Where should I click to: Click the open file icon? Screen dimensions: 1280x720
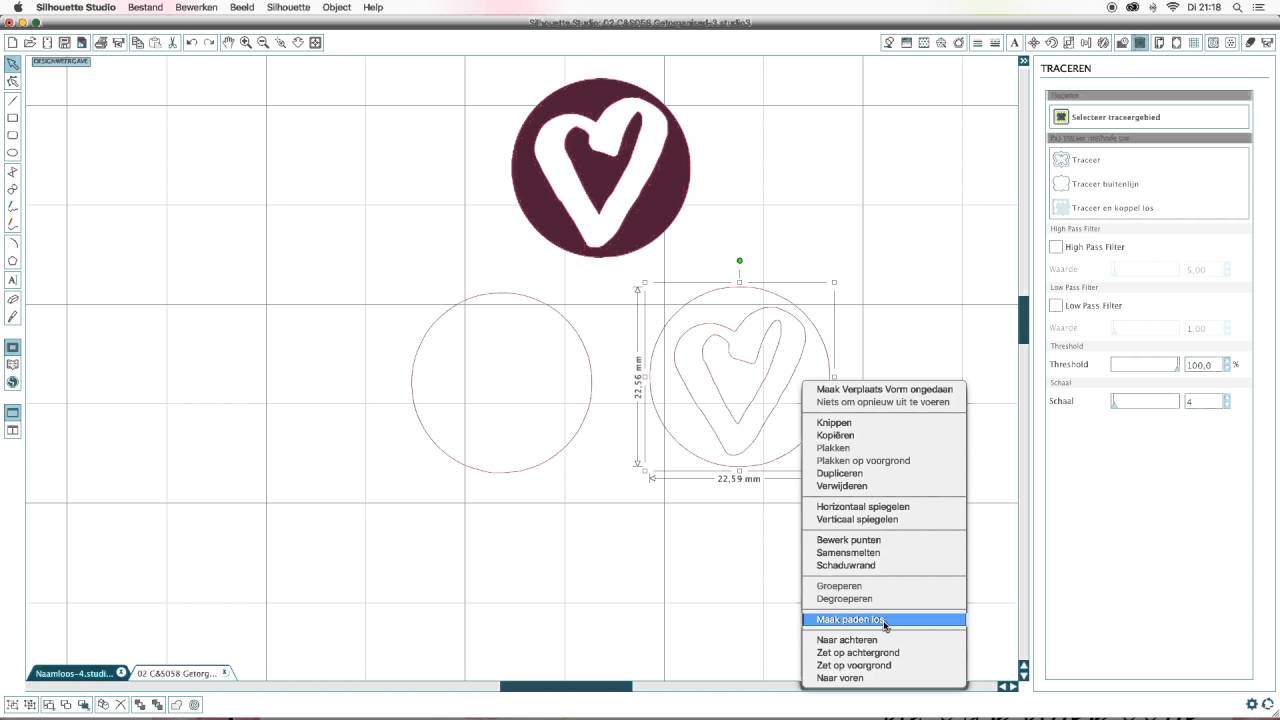click(30, 43)
